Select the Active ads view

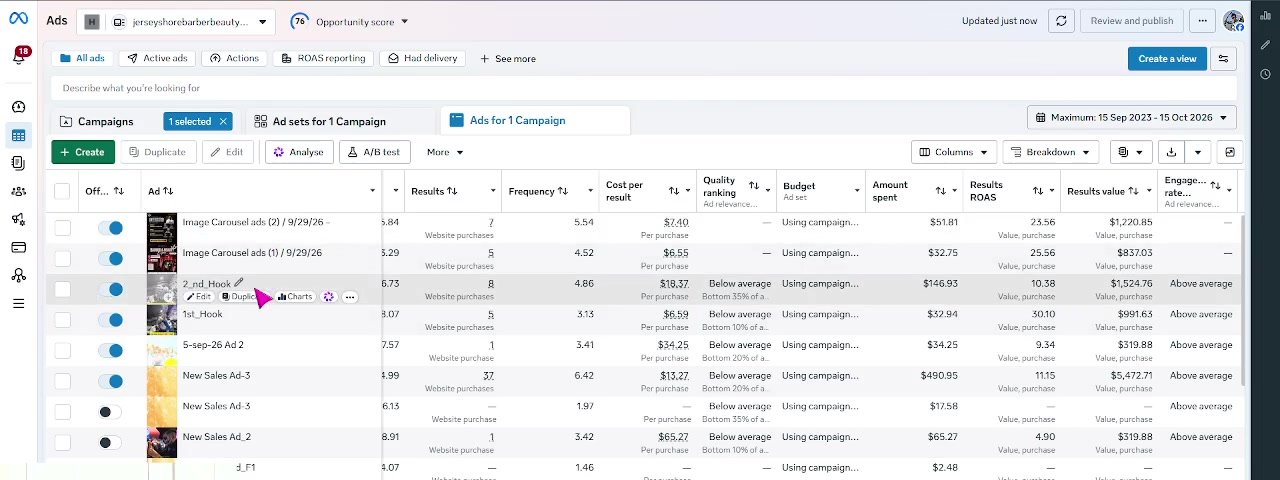click(x=157, y=58)
